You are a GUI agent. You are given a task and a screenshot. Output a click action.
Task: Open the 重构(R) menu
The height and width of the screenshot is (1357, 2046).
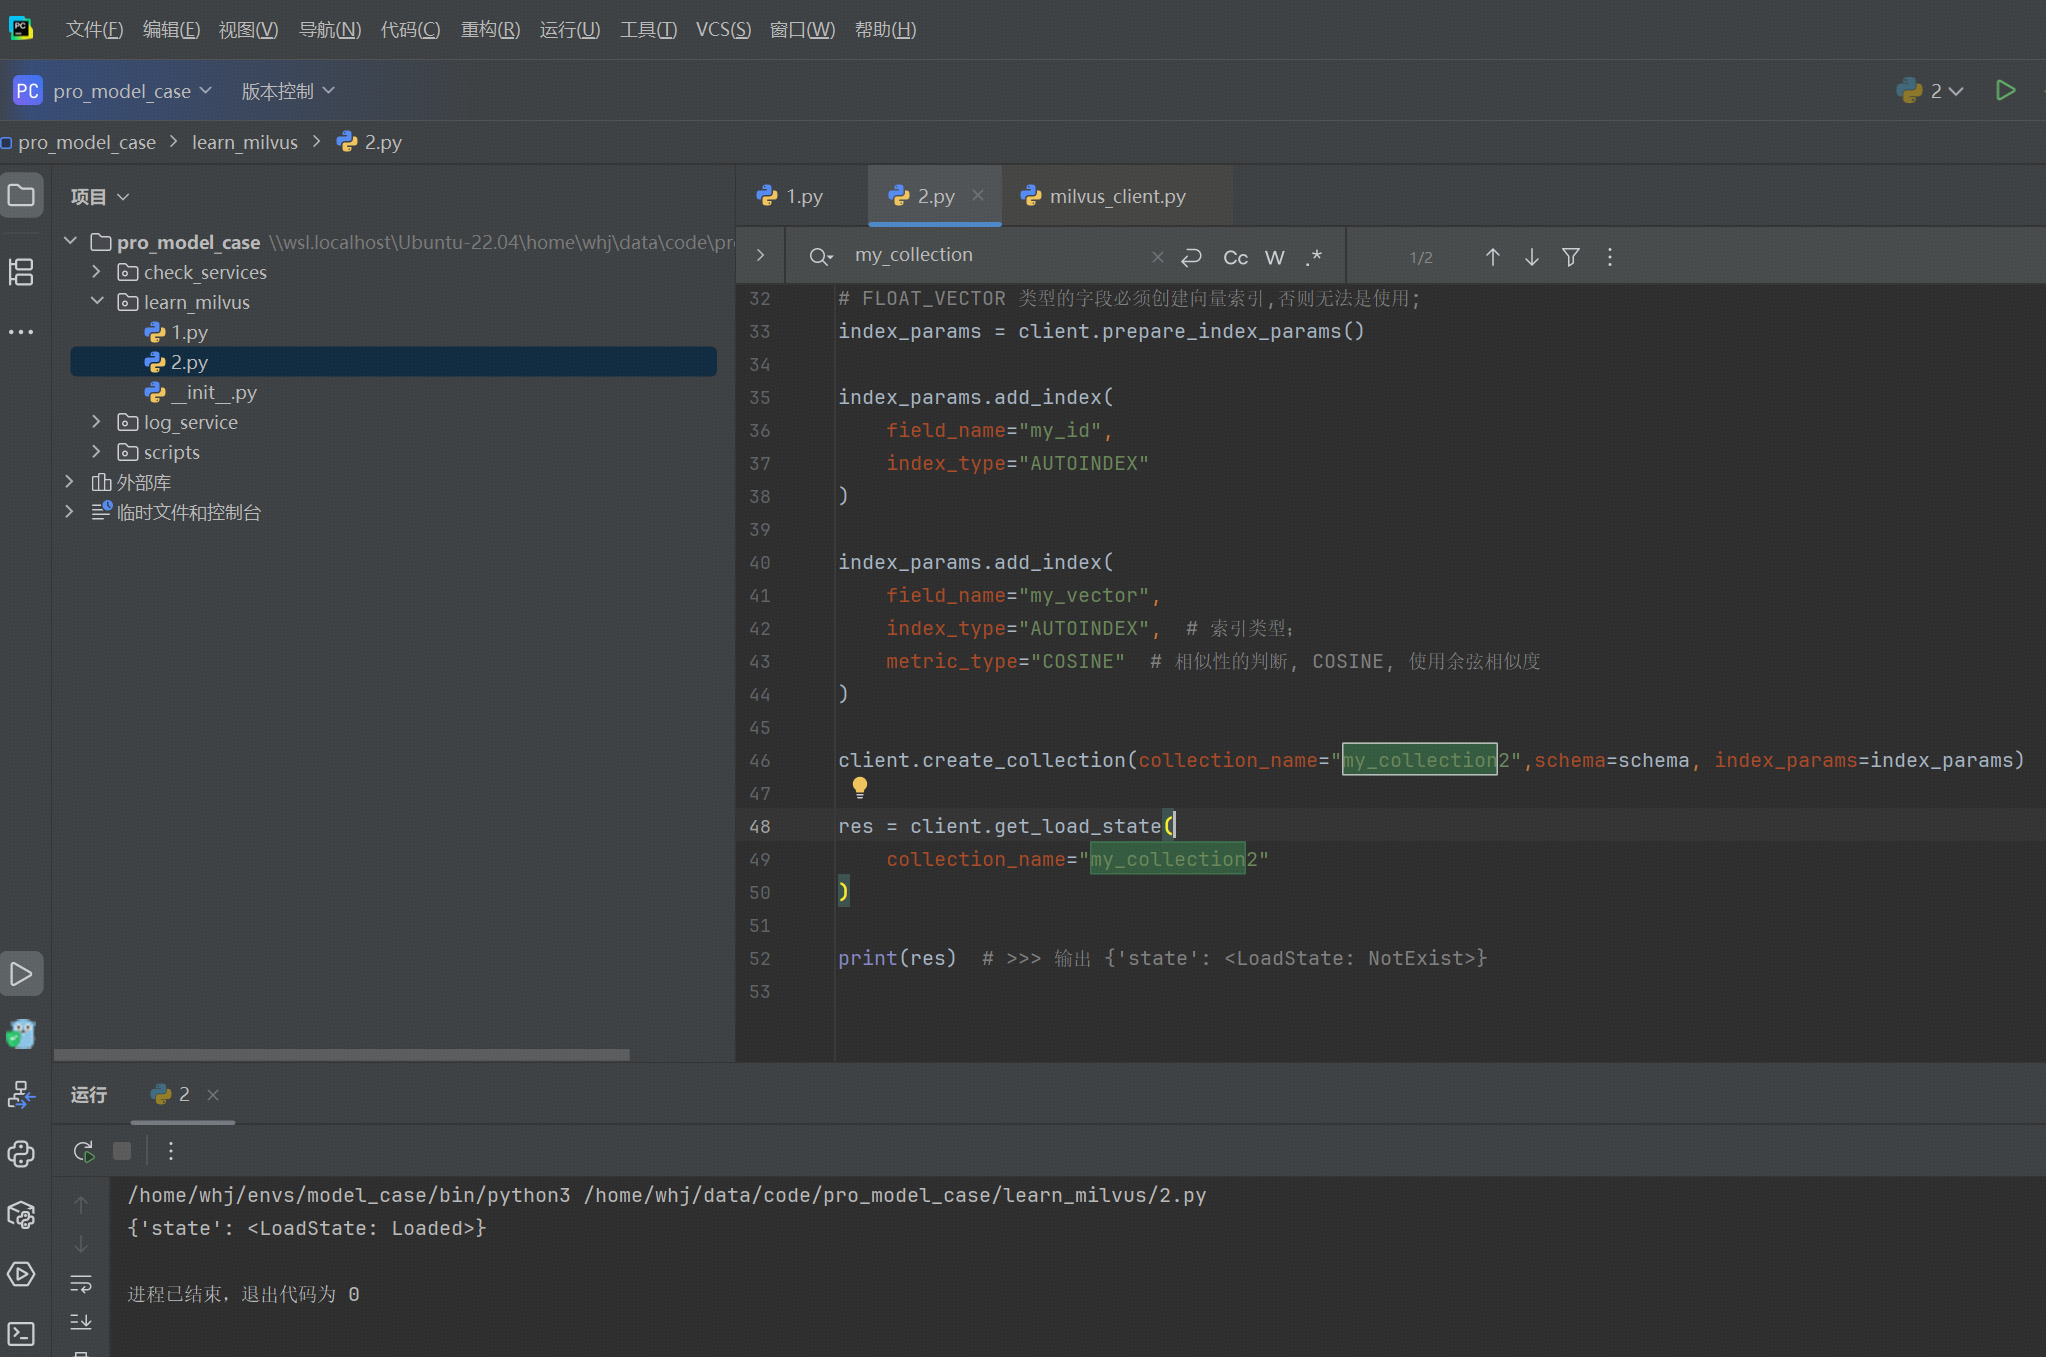click(490, 30)
